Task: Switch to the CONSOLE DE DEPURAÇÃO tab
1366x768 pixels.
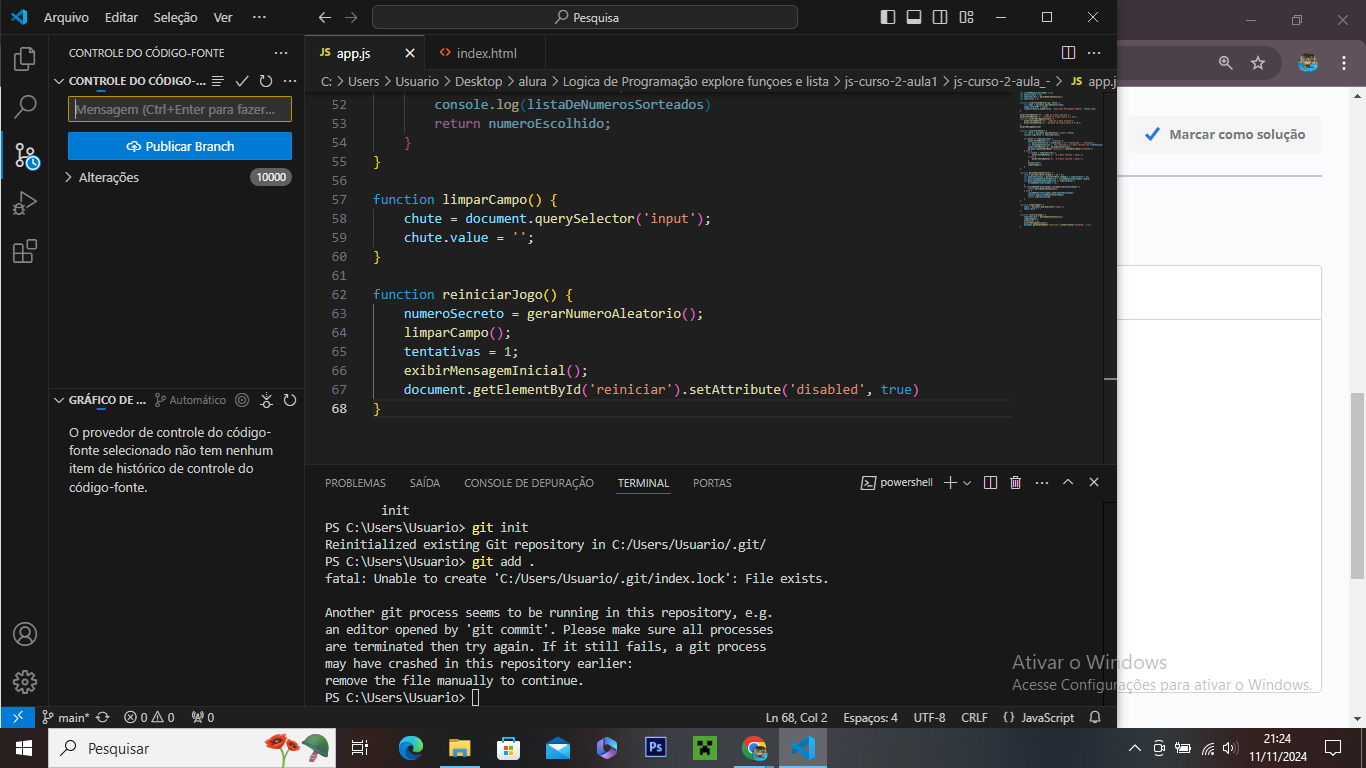Action: tap(529, 483)
